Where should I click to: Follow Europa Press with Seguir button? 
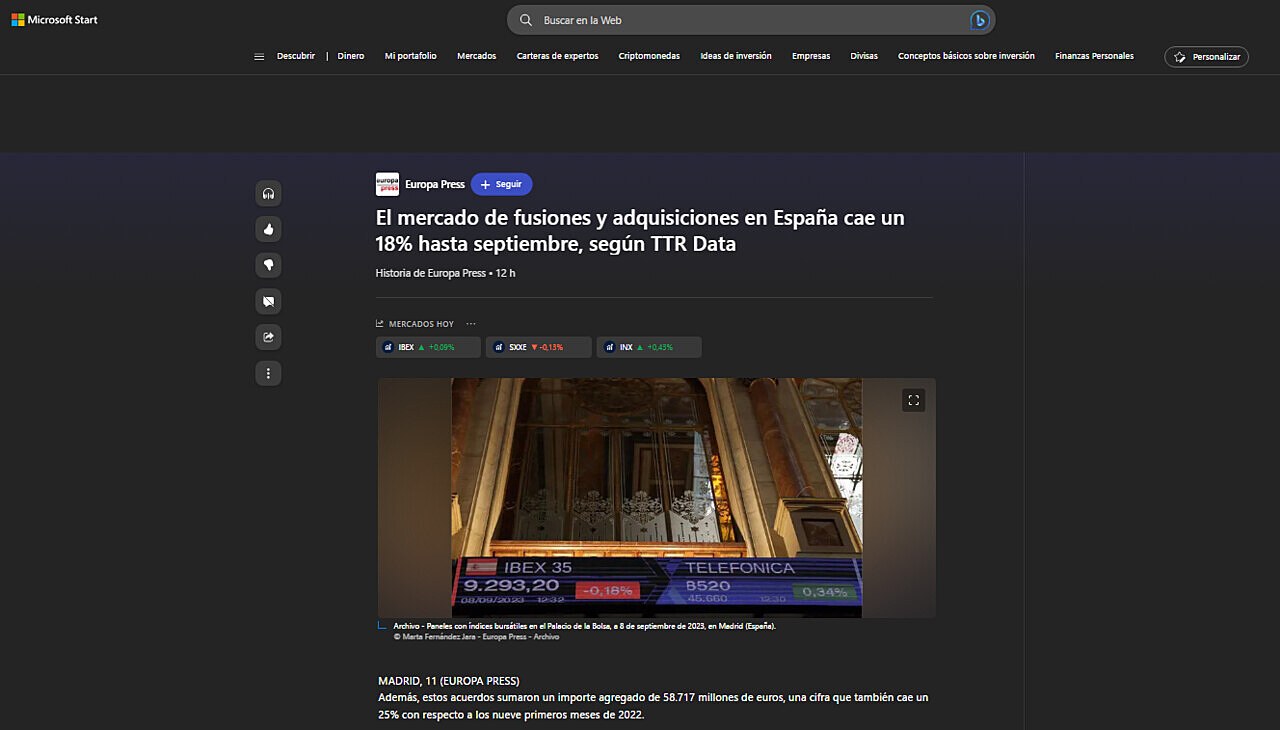coord(501,184)
